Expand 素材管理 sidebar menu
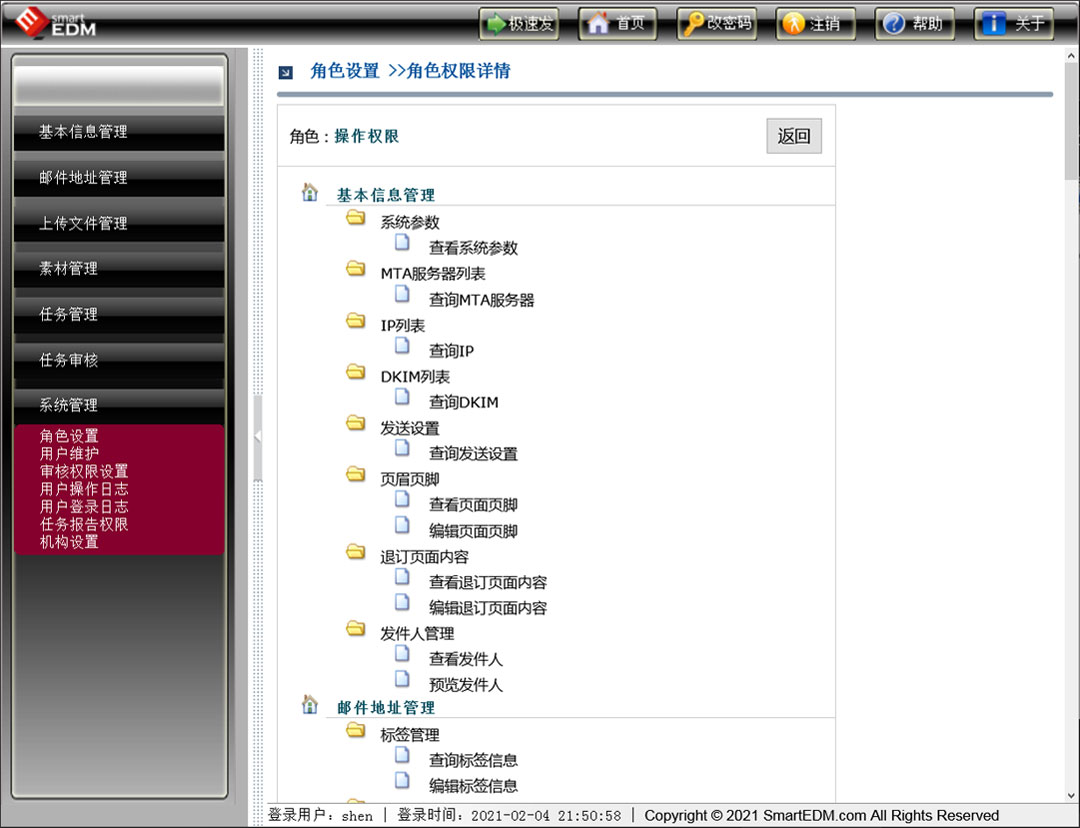 point(119,269)
